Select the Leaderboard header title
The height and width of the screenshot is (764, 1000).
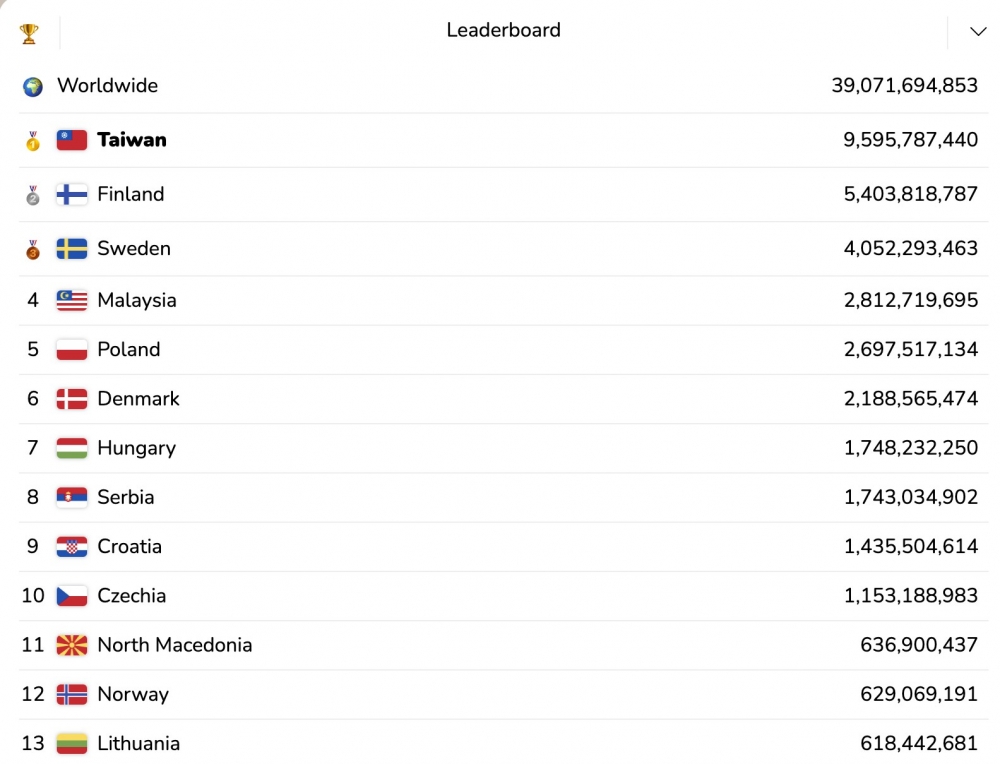(x=503, y=31)
